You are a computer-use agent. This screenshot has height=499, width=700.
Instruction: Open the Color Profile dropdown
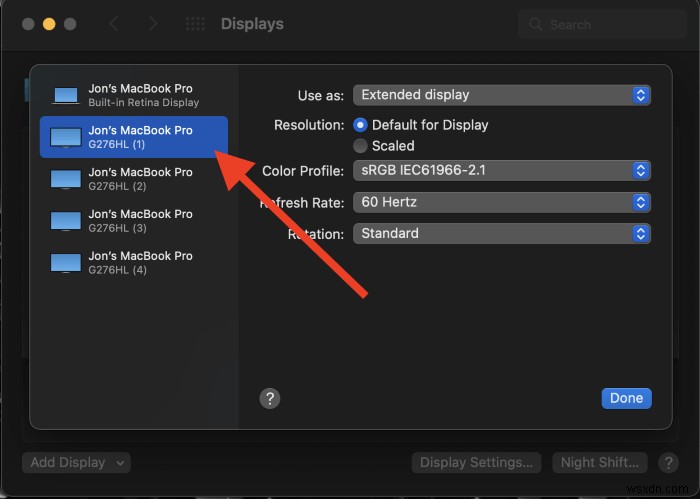[x=502, y=171]
